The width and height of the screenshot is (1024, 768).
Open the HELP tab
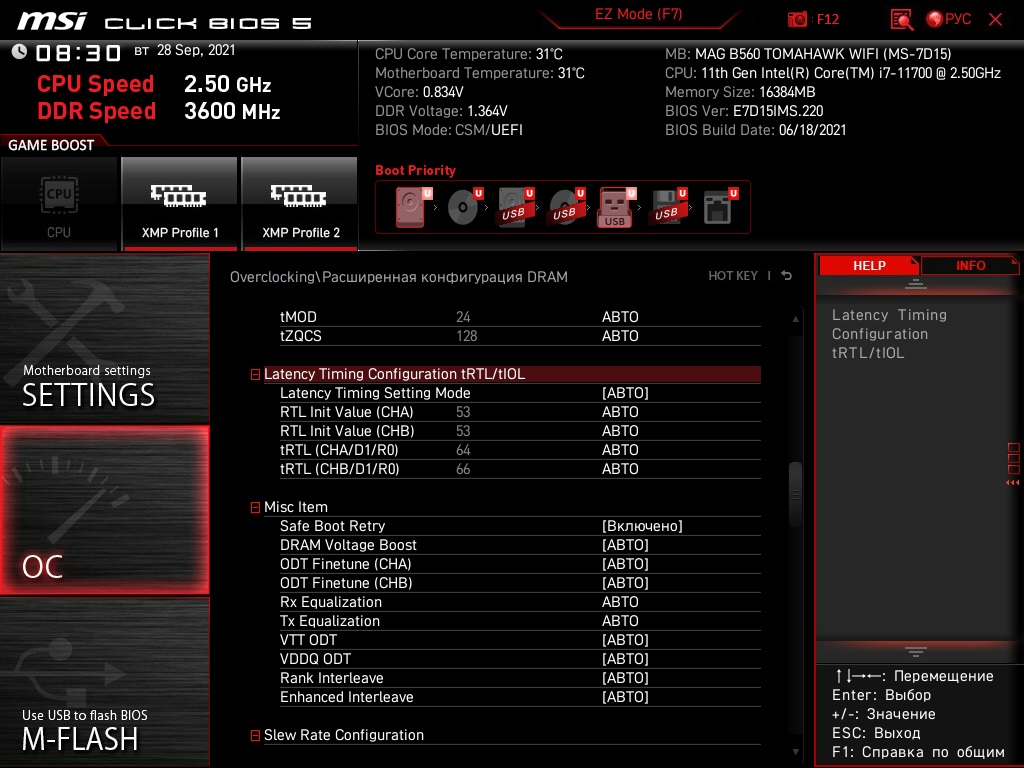pos(869,265)
